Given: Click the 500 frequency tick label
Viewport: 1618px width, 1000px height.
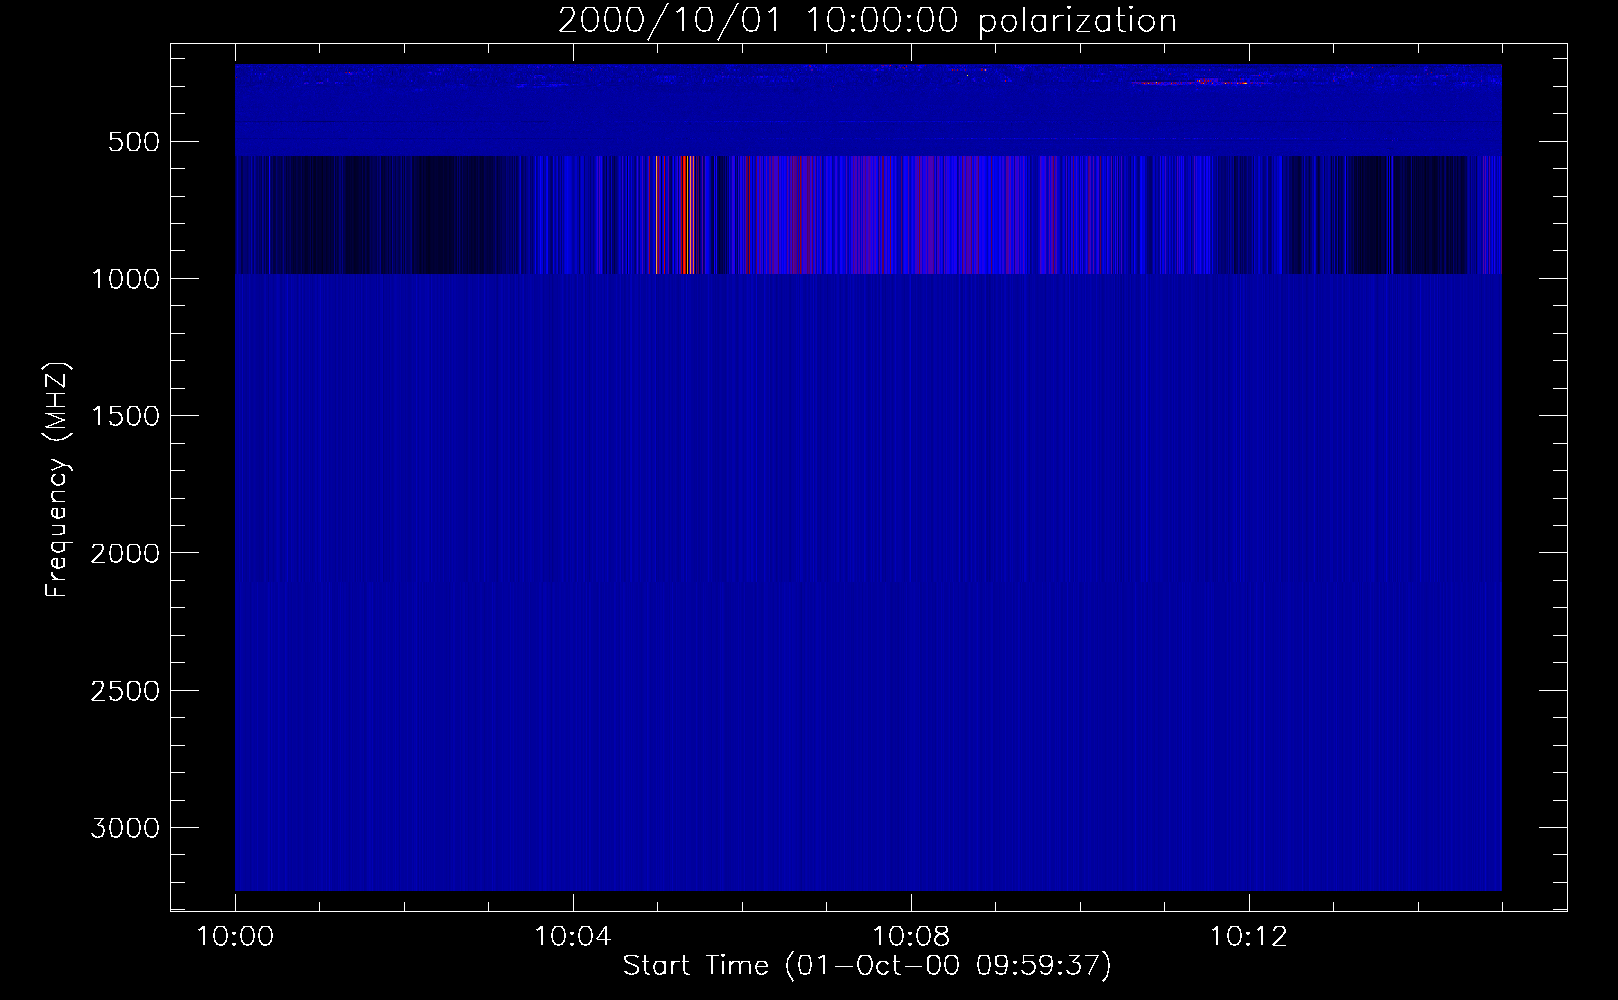Looking at the screenshot, I should click(x=136, y=142).
